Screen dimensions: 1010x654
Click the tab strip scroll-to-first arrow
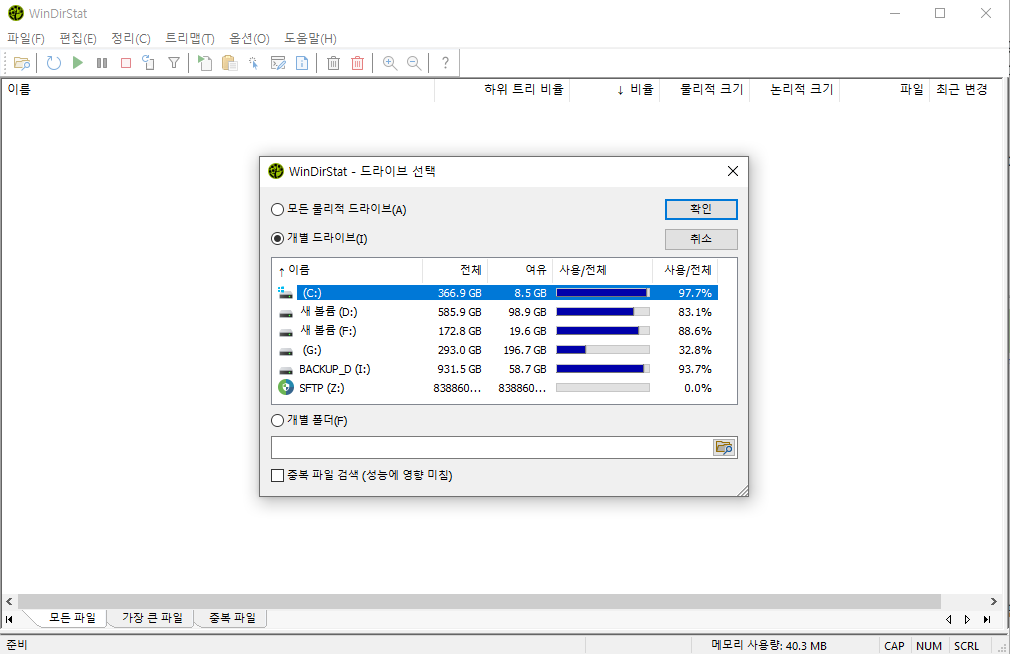coord(9,619)
